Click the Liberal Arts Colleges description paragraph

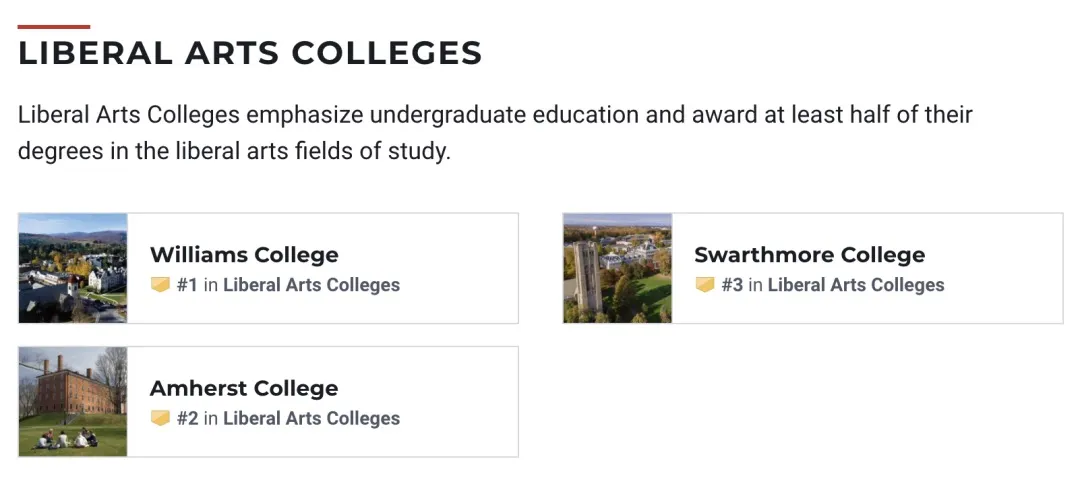tap(495, 133)
